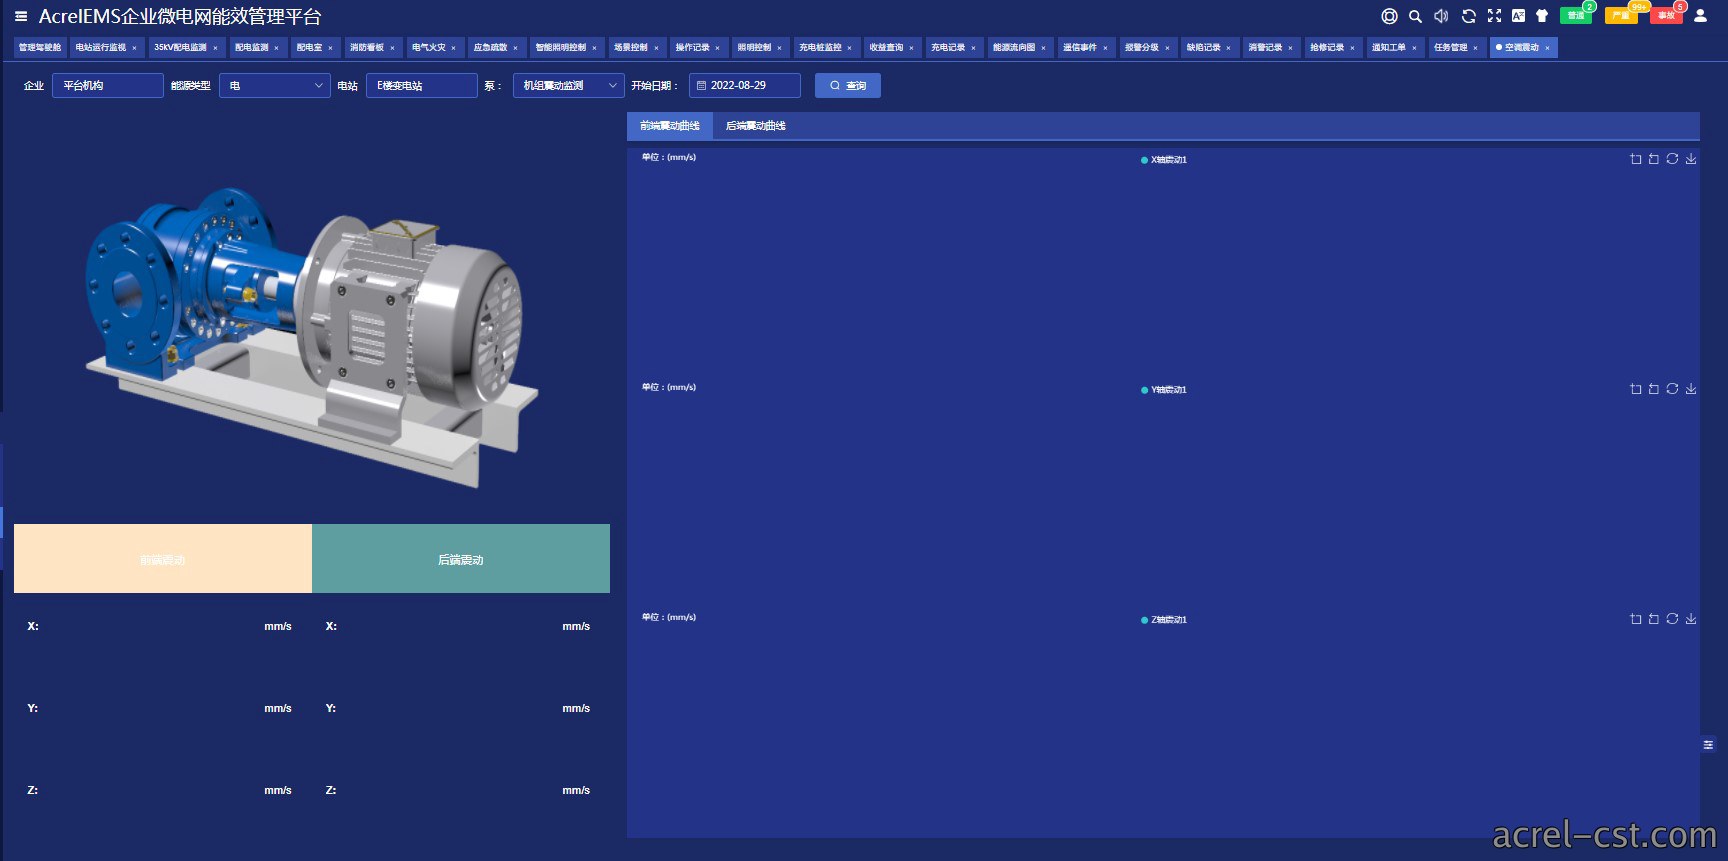This screenshot has width=1728, height=861.
Task: Open the language translation icon
Action: click(x=1518, y=16)
